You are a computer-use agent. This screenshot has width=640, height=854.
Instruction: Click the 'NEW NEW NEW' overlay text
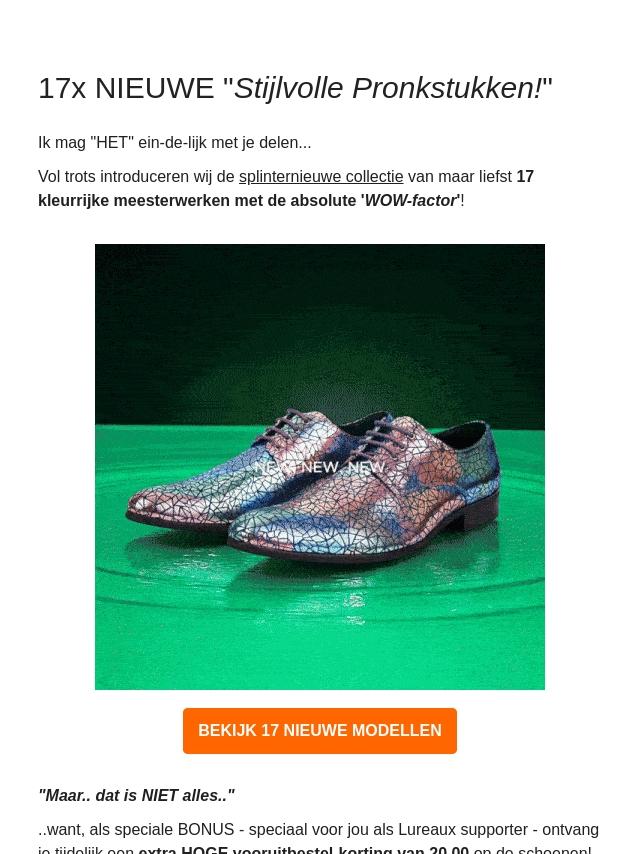[x=320, y=467]
